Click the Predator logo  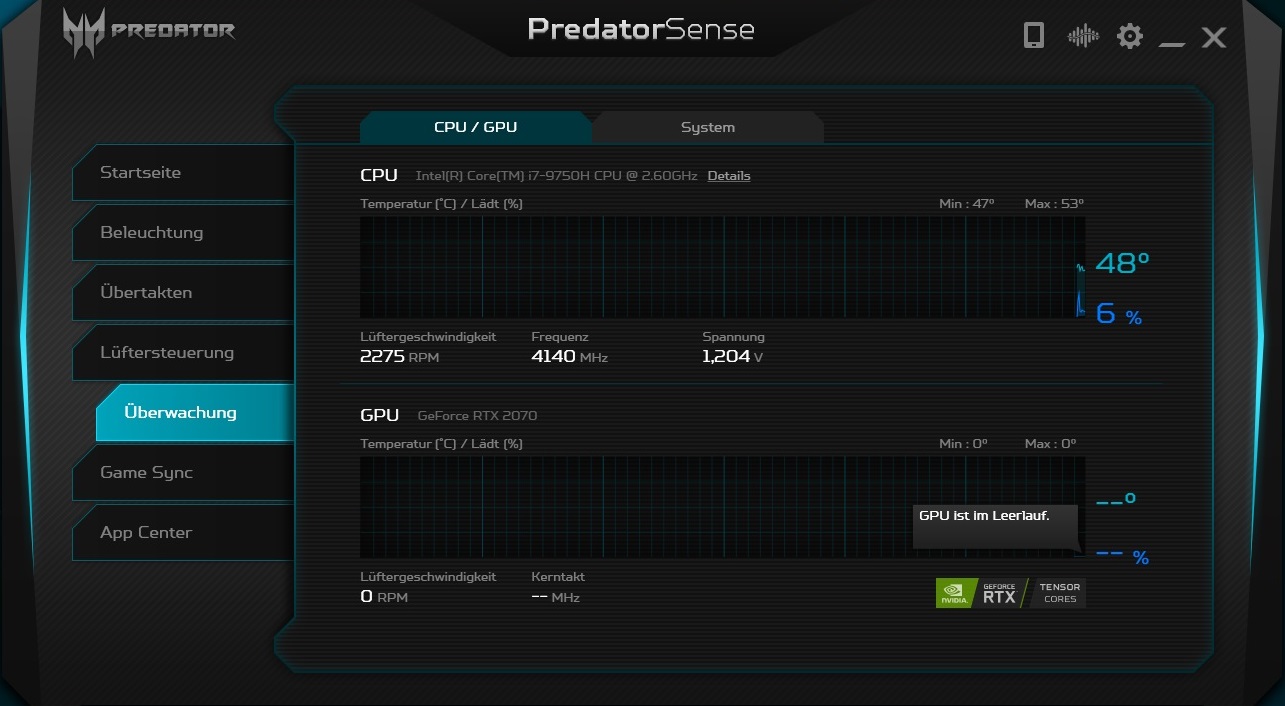tap(148, 31)
